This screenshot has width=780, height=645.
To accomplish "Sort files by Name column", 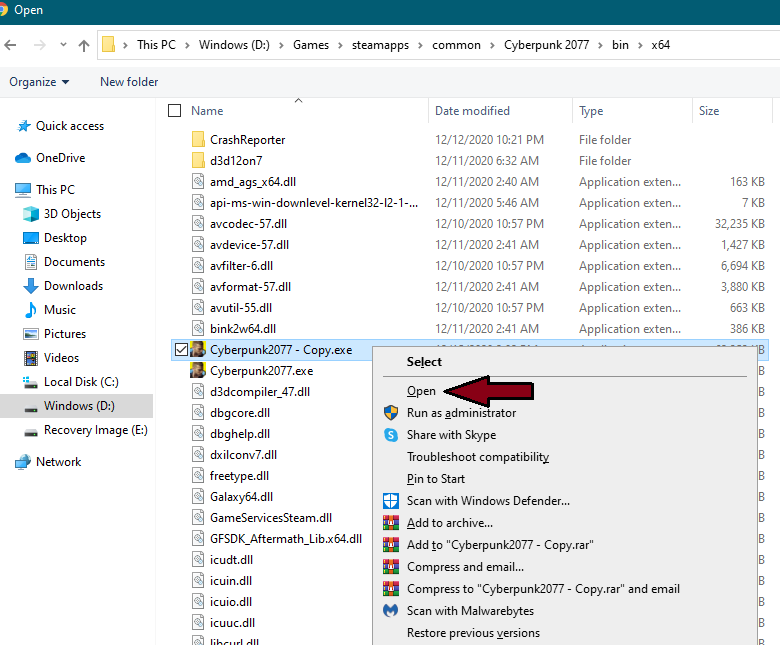I will click(x=207, y=110).
